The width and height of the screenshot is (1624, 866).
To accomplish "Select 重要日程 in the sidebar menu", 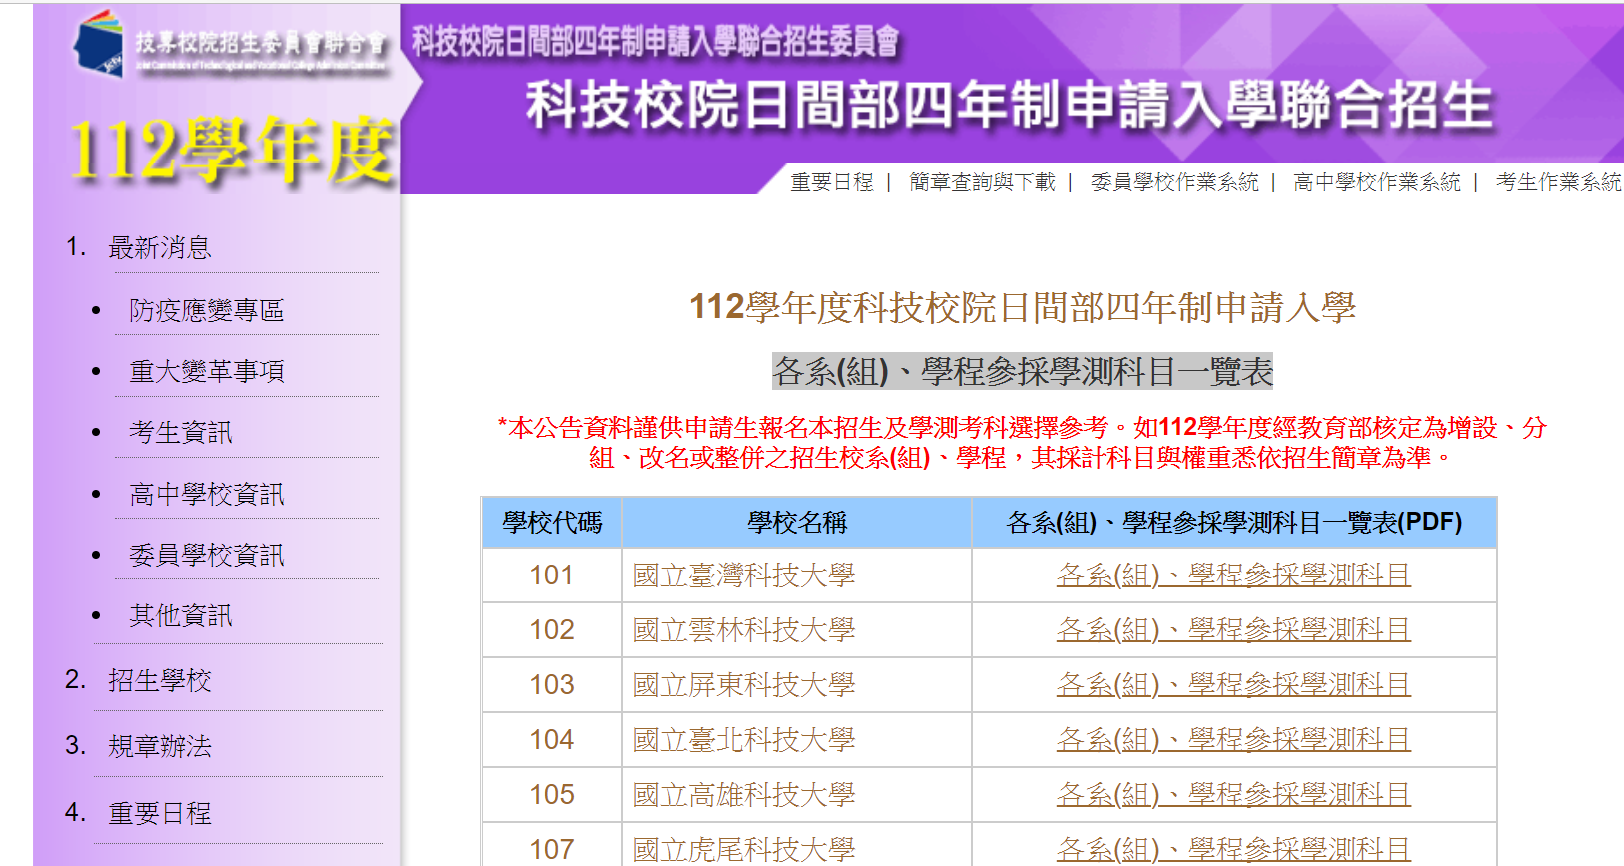I will pos(160,813).
